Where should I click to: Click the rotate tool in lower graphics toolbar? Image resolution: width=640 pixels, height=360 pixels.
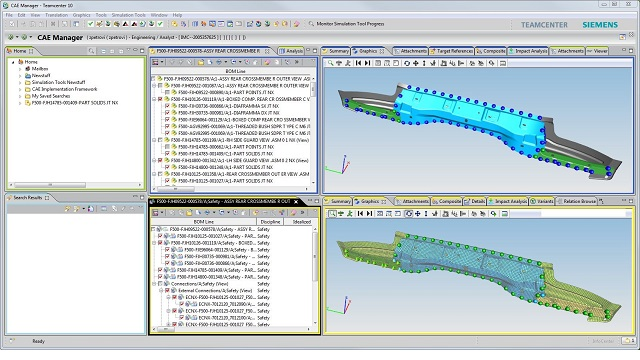408,213
